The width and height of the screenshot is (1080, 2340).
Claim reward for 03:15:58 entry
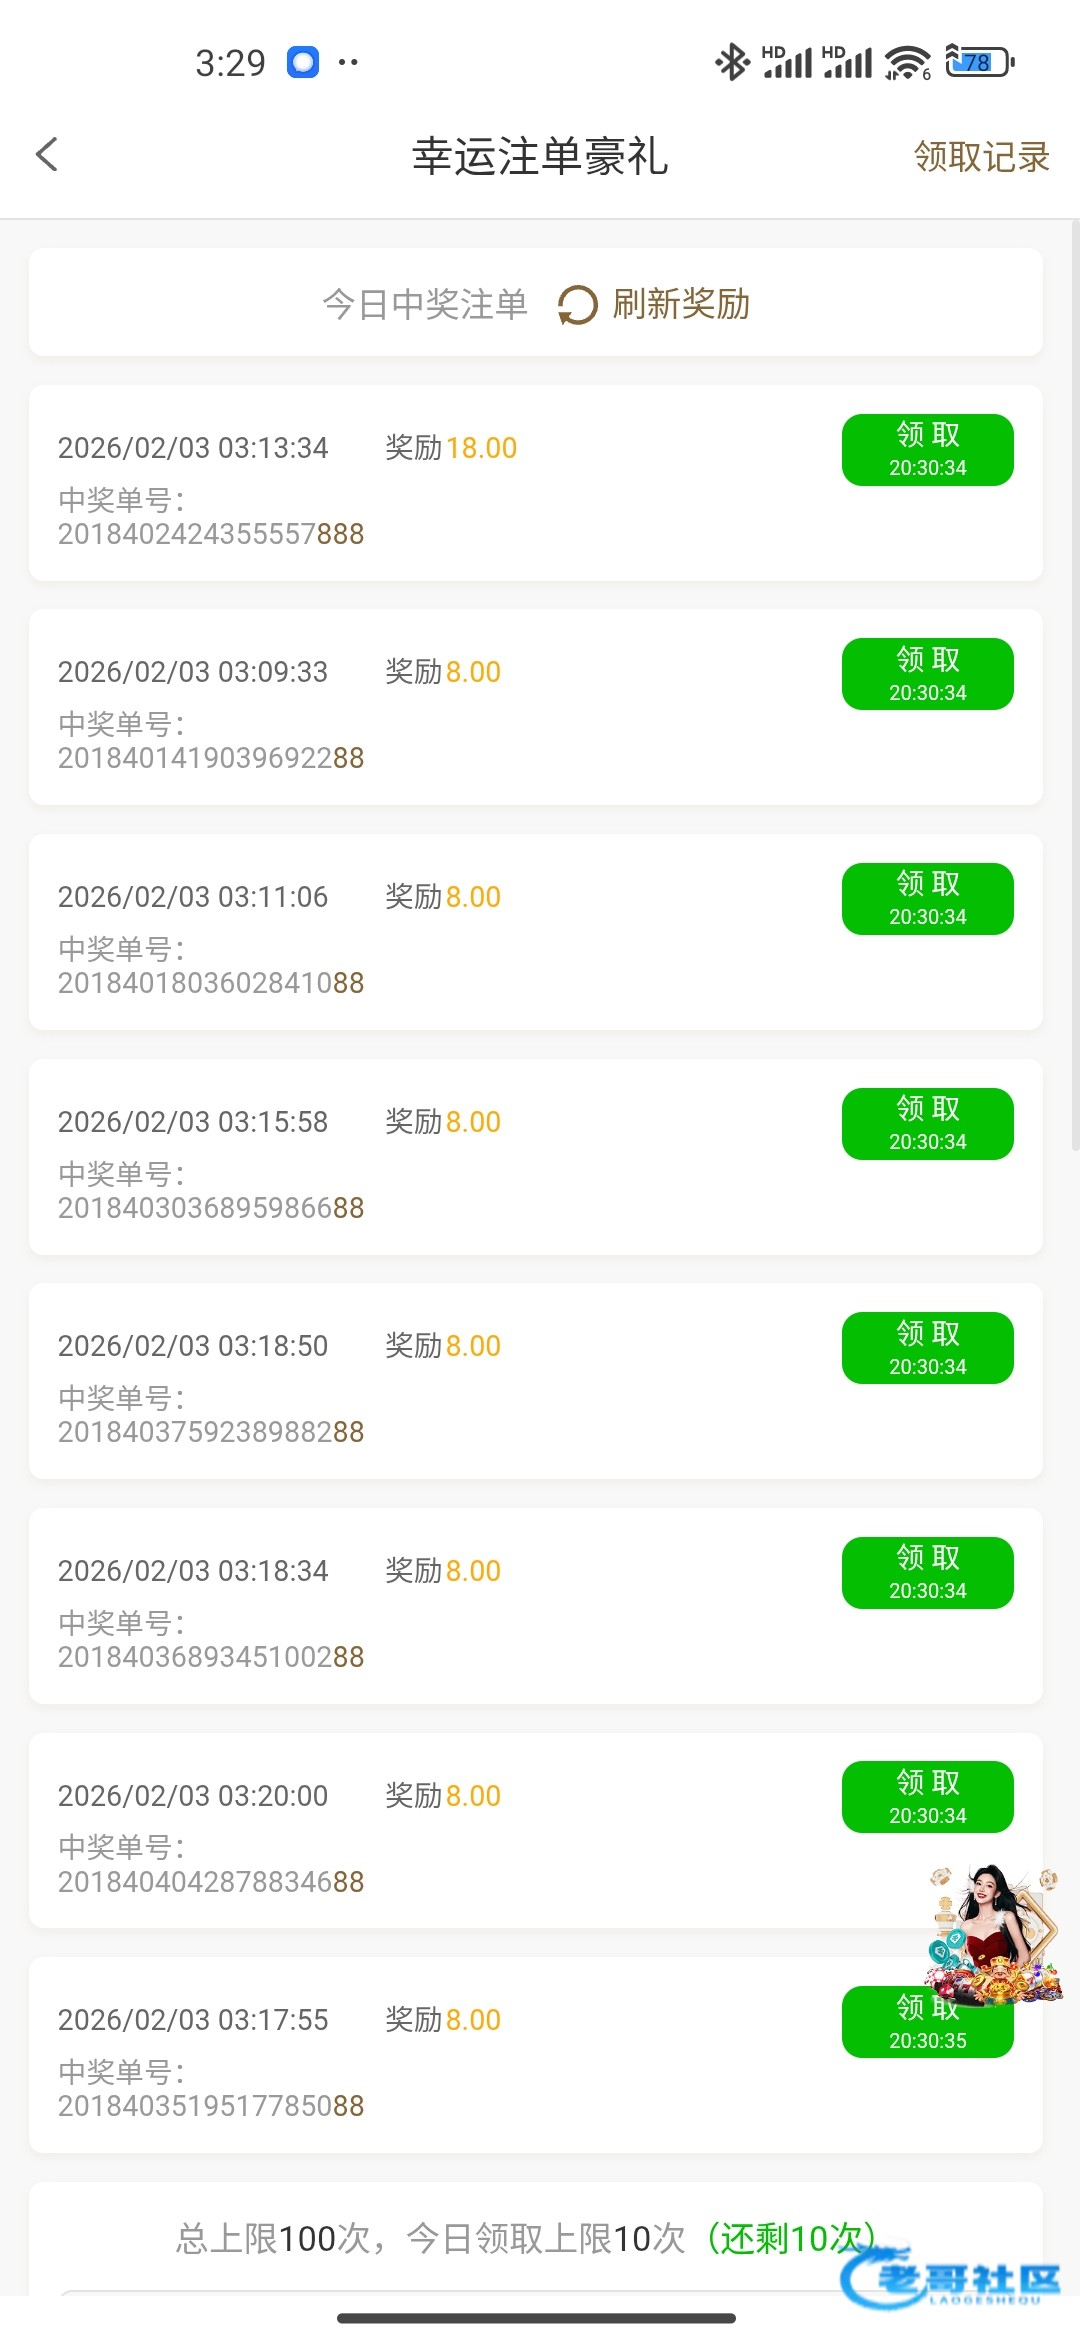pyautogui.click(x=927, y=1124)
